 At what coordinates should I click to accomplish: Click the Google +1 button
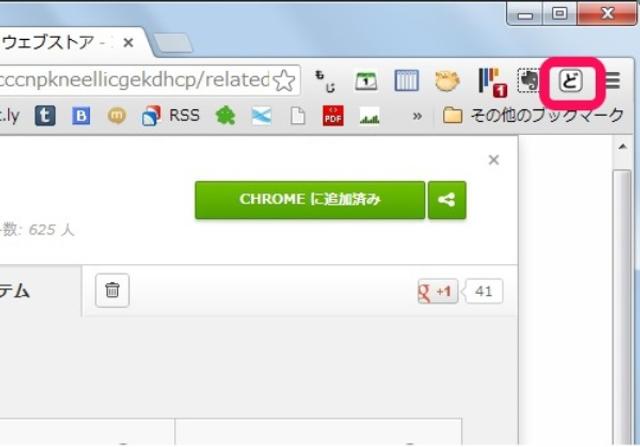[x=438, y=291]
